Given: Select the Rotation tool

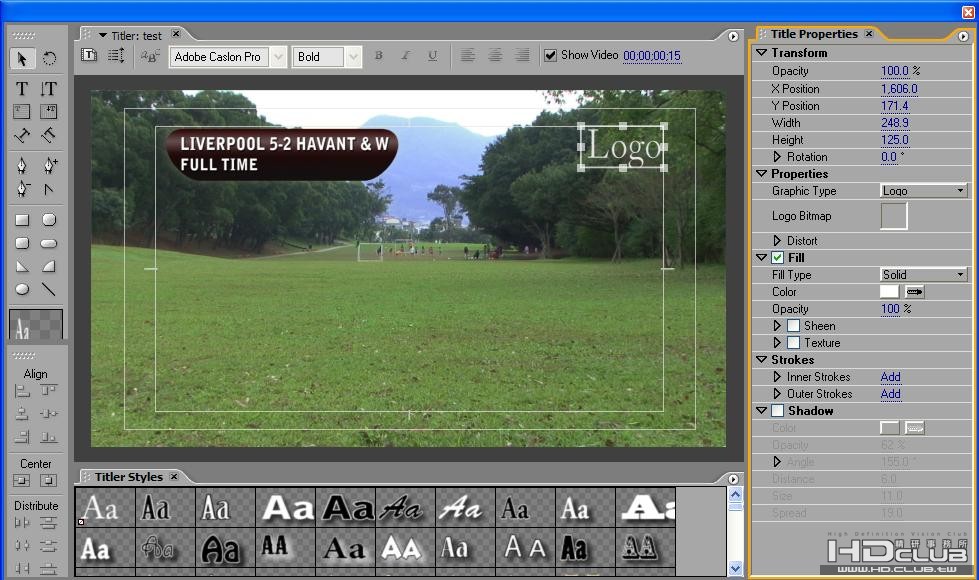Looking at the screenshot, I should [48, 59].
